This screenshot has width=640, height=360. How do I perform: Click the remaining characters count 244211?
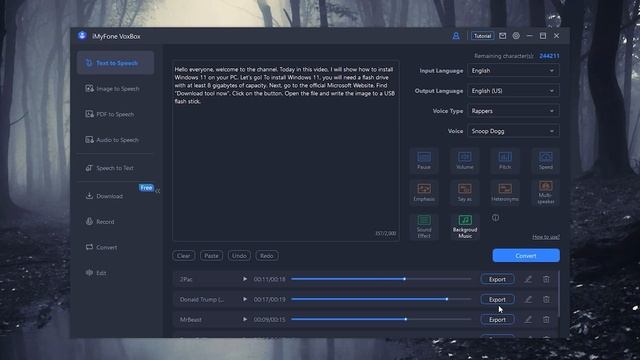click(549, 56)
